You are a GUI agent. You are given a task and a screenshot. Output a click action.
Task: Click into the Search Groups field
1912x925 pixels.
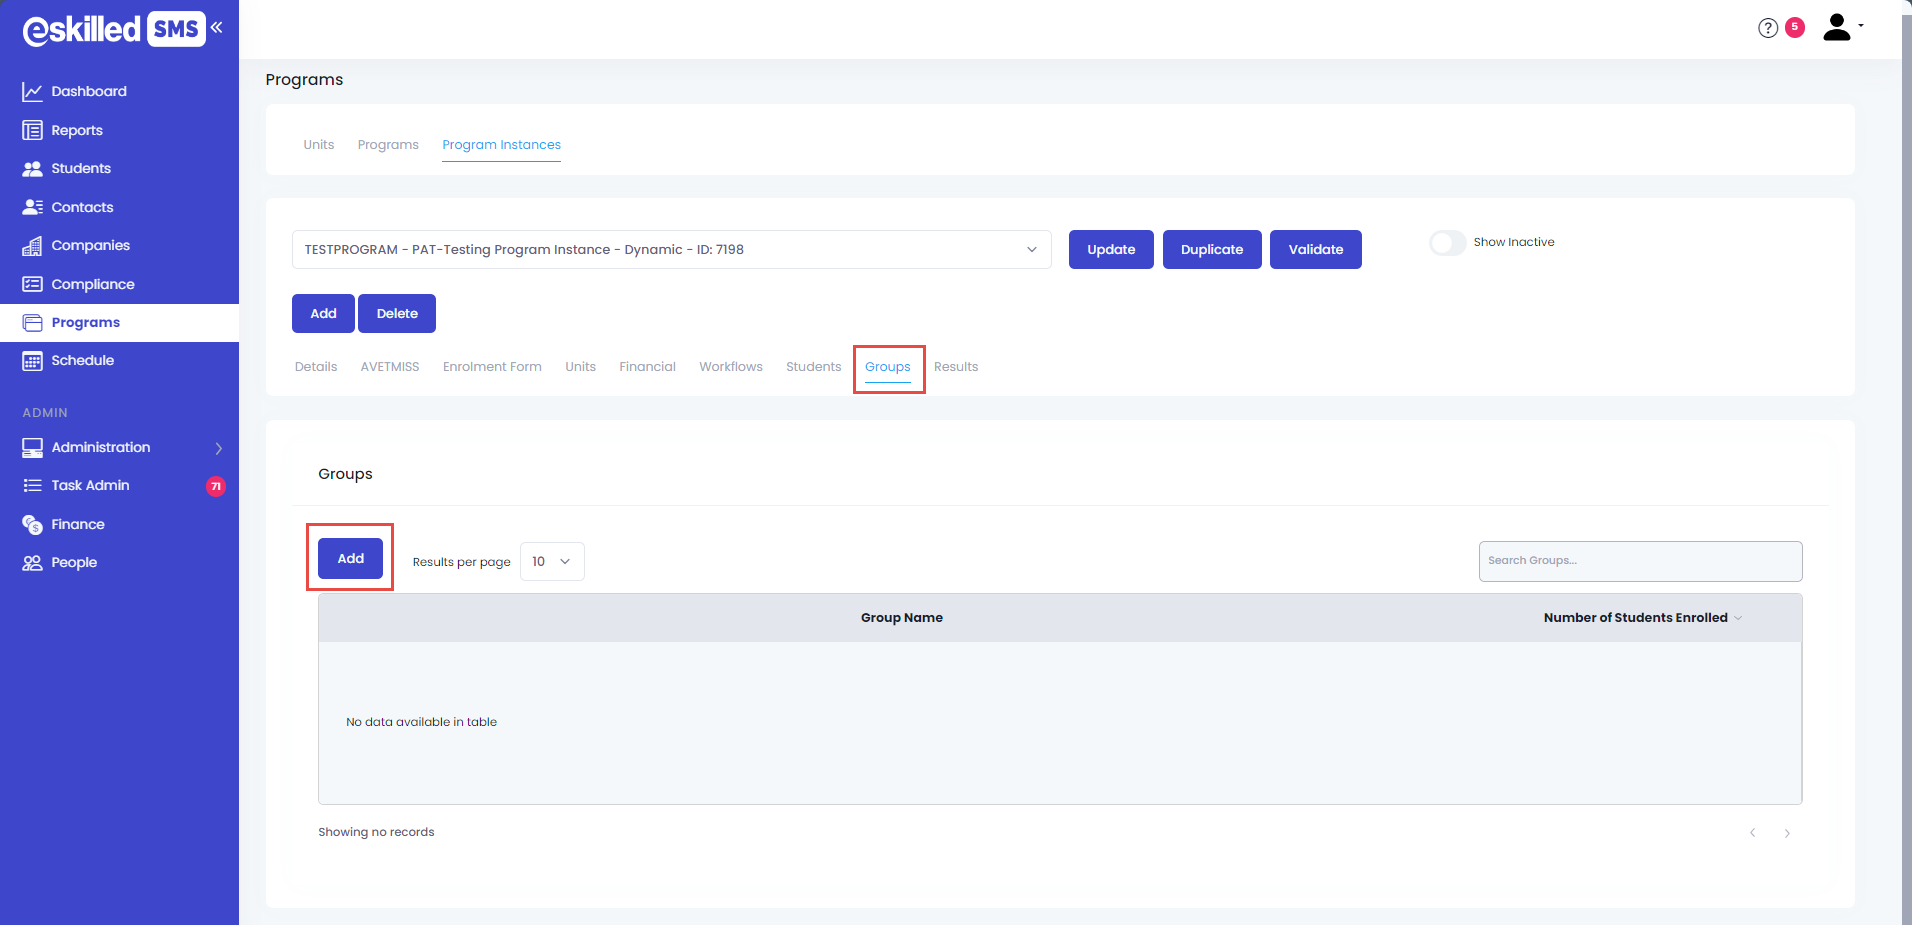[x=1640, y=561]
